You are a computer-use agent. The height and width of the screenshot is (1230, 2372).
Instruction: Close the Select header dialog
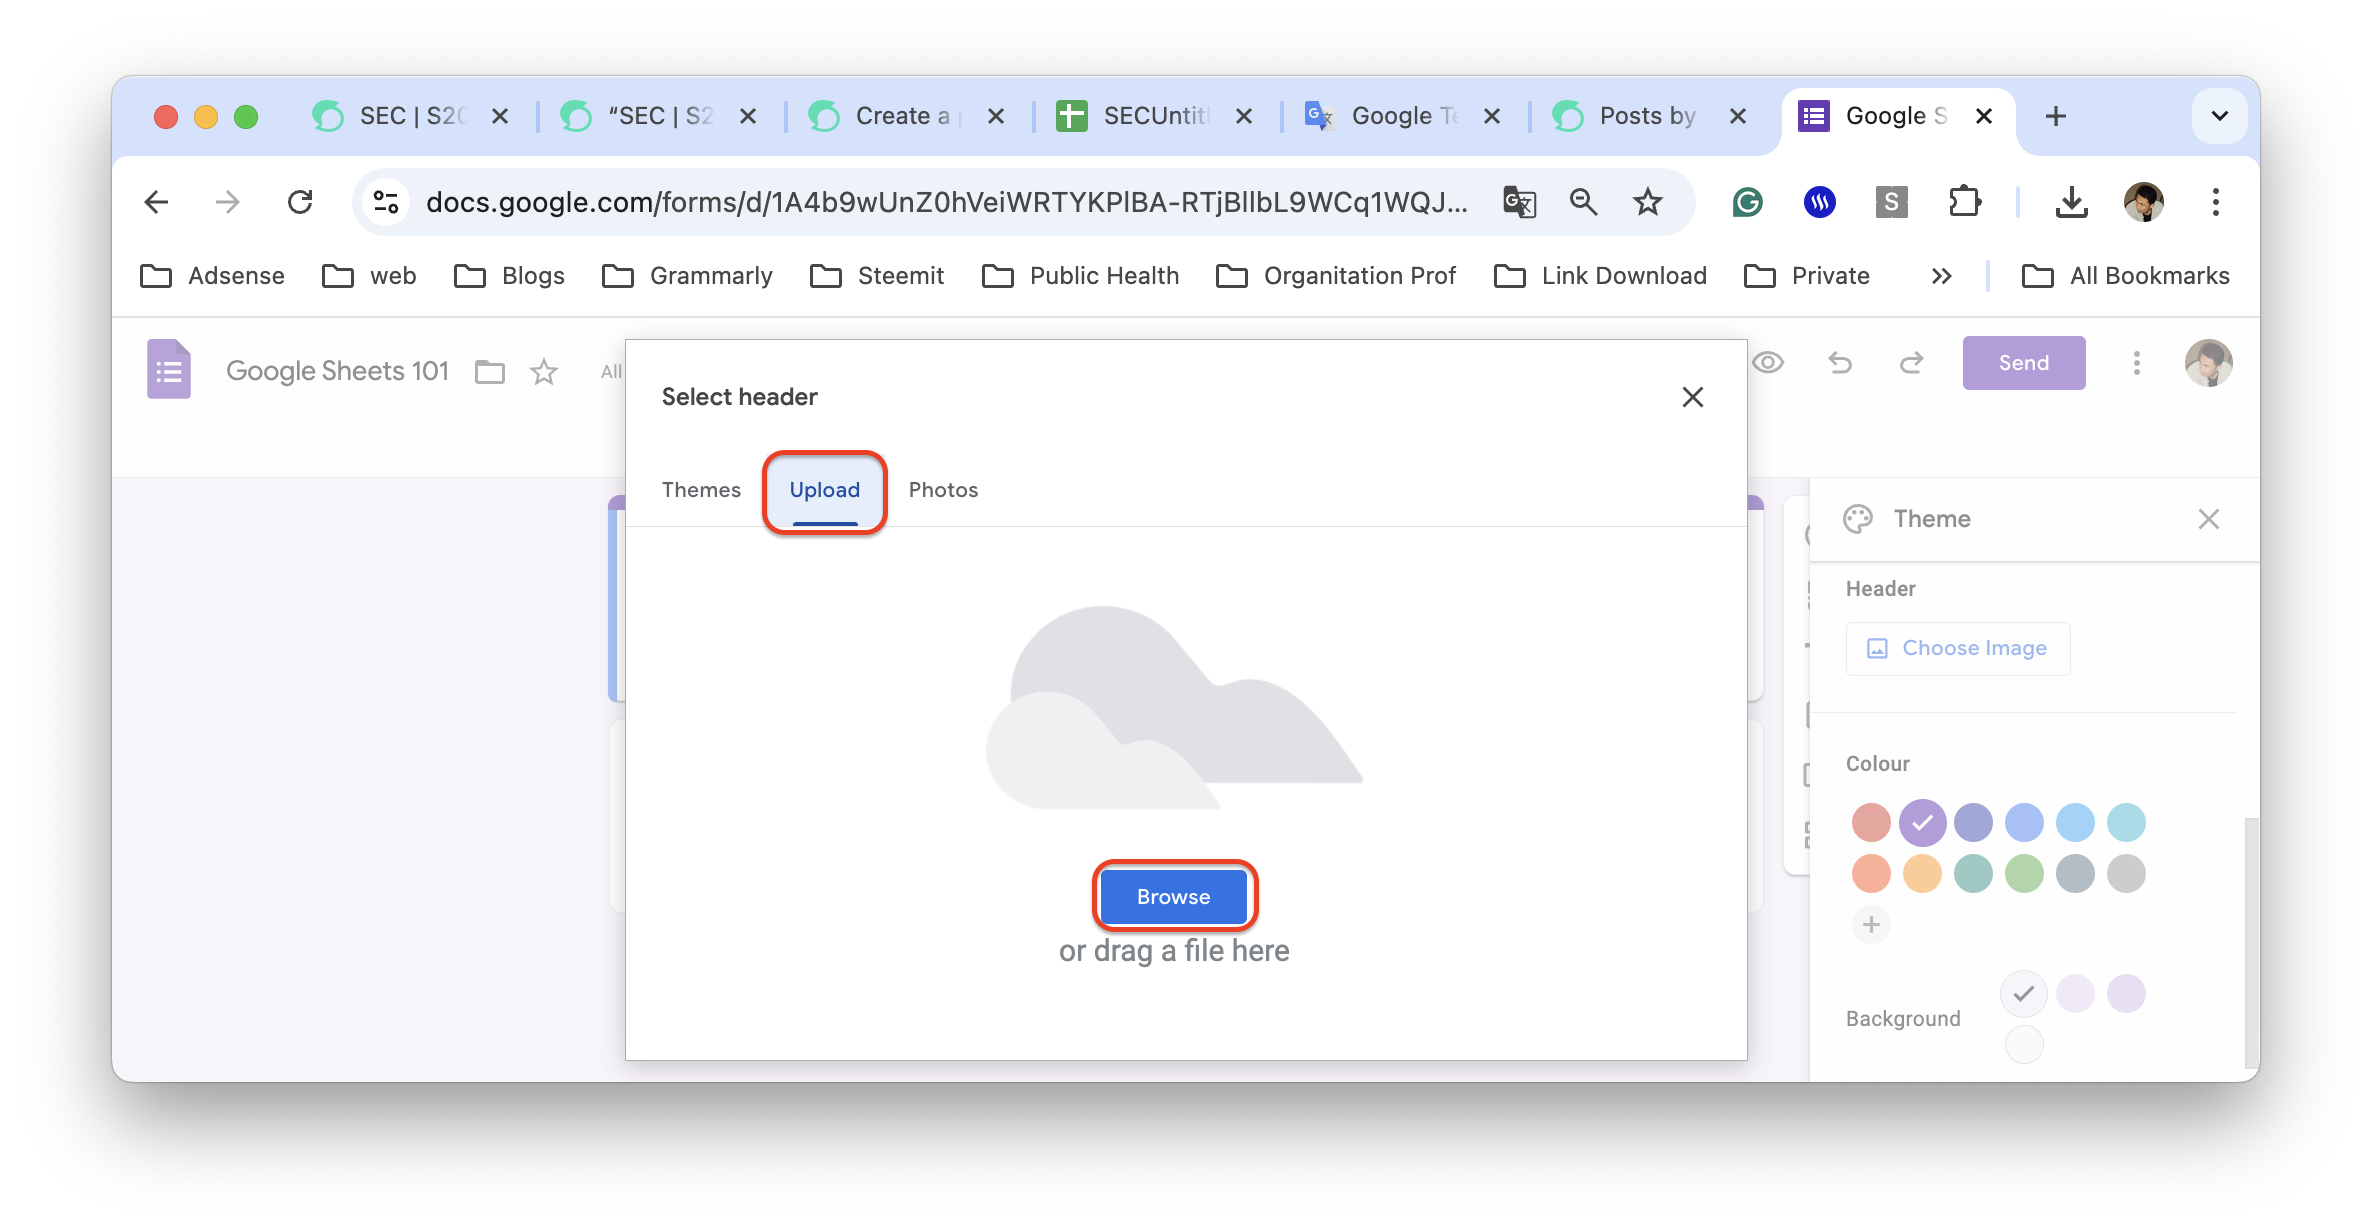[x=1692, y=397]
